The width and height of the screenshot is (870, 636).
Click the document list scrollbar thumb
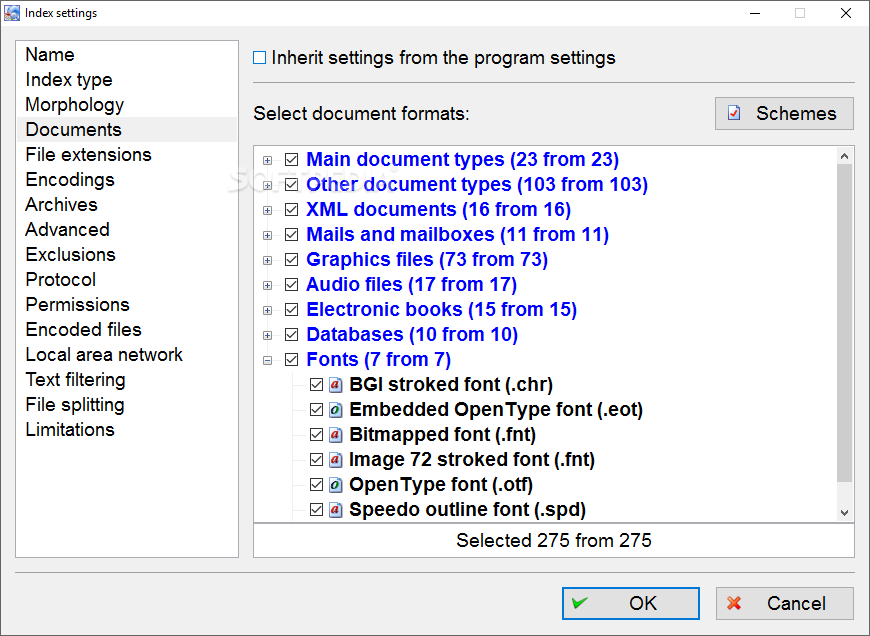(x=844, y=323)
